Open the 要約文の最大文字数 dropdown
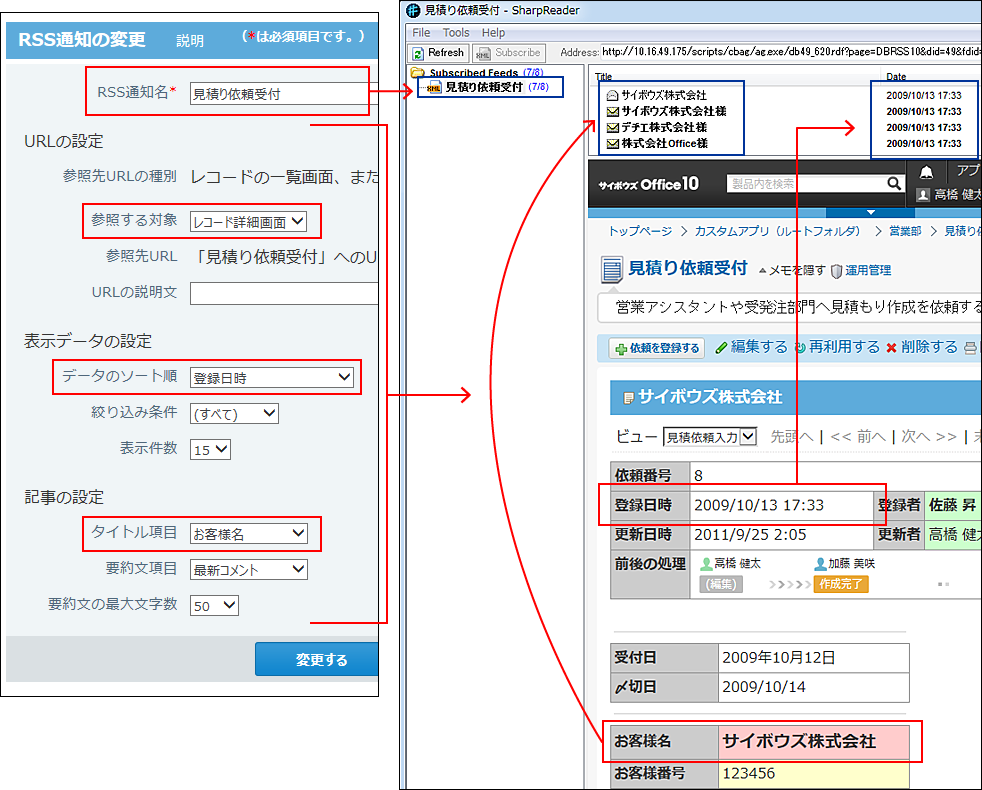Viewport: 982px width, 790px height. click(214, 605)
